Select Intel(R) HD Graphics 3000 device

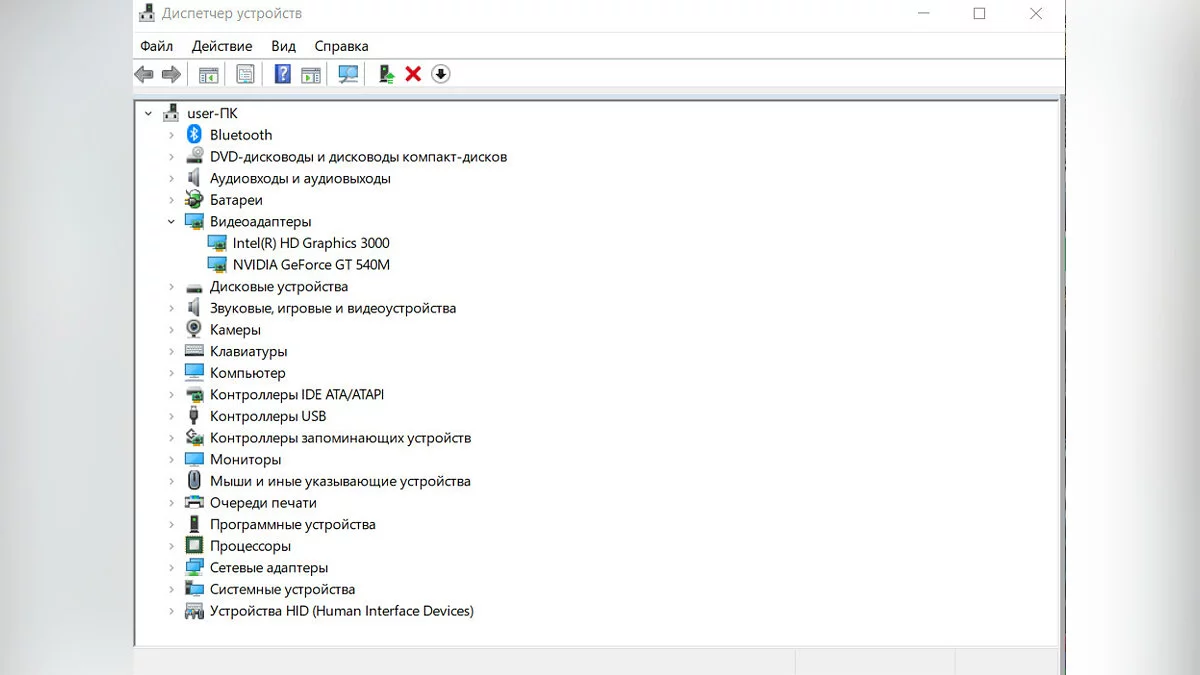pos(311,243)
